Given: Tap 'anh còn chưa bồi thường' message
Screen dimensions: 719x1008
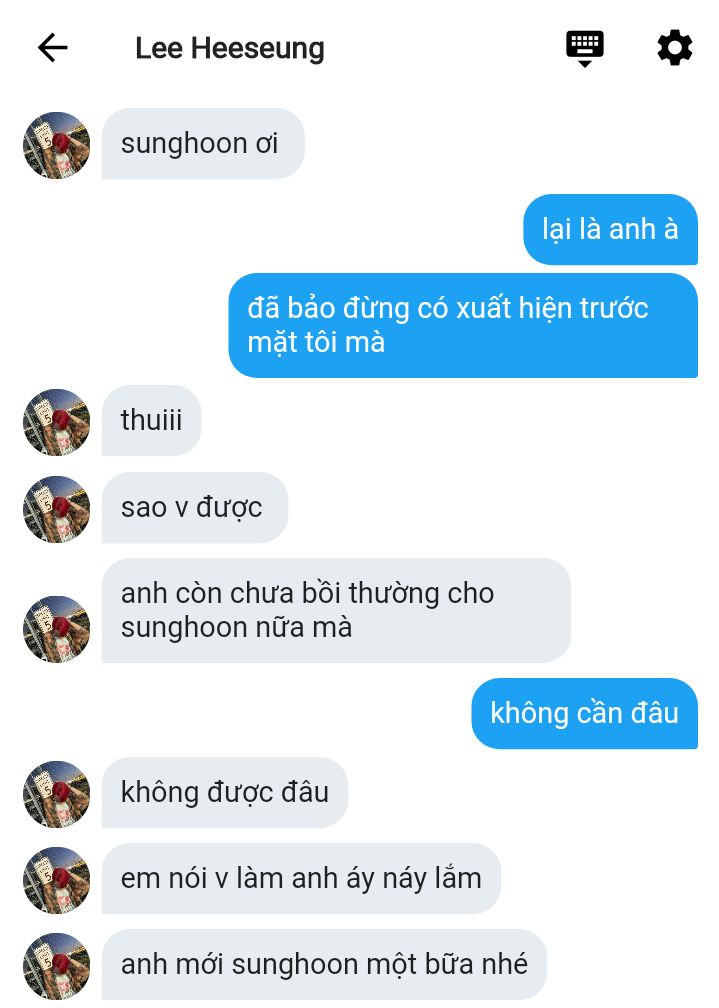Looking at the screenshot, I should [x=336, y=611].
